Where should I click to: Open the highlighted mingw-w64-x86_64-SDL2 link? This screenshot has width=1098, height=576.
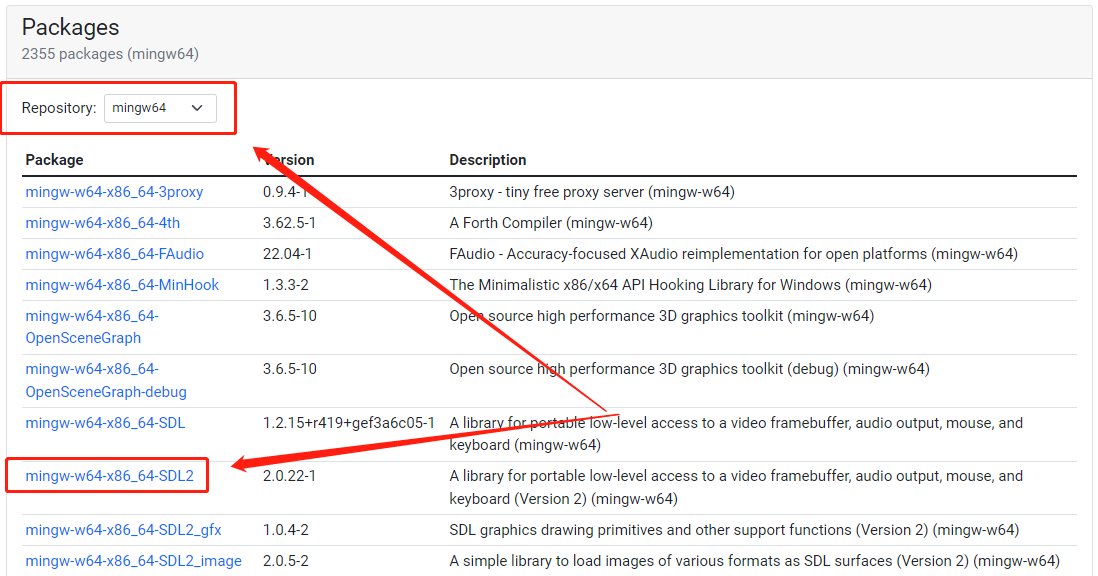click(110, 476)
